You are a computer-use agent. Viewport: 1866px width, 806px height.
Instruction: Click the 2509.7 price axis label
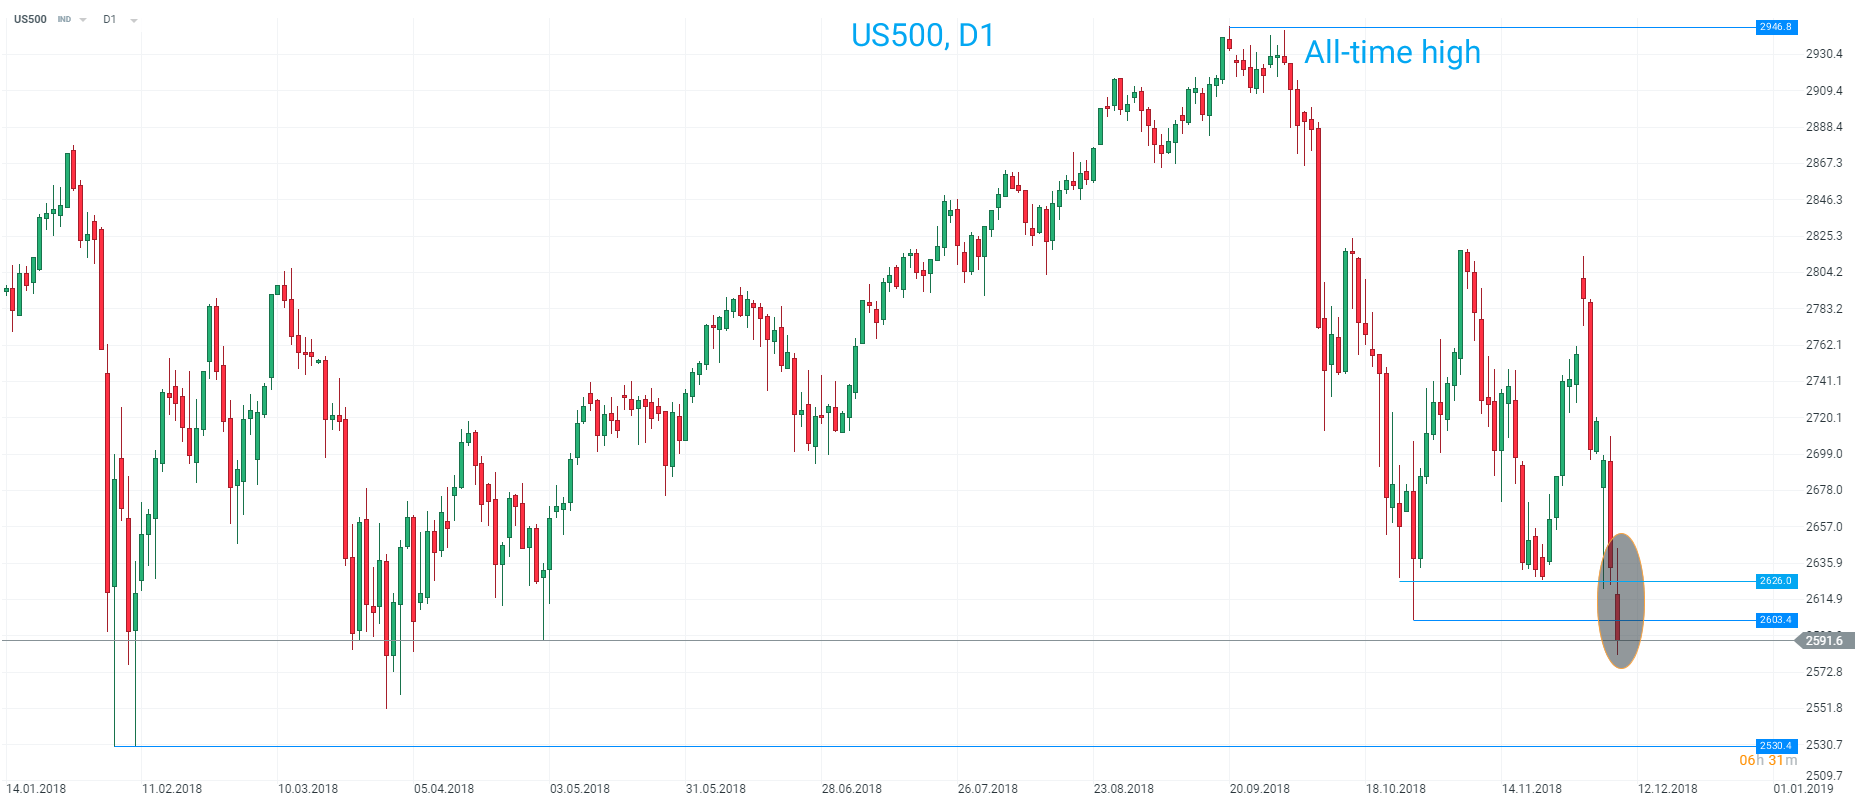(1823, 775)
